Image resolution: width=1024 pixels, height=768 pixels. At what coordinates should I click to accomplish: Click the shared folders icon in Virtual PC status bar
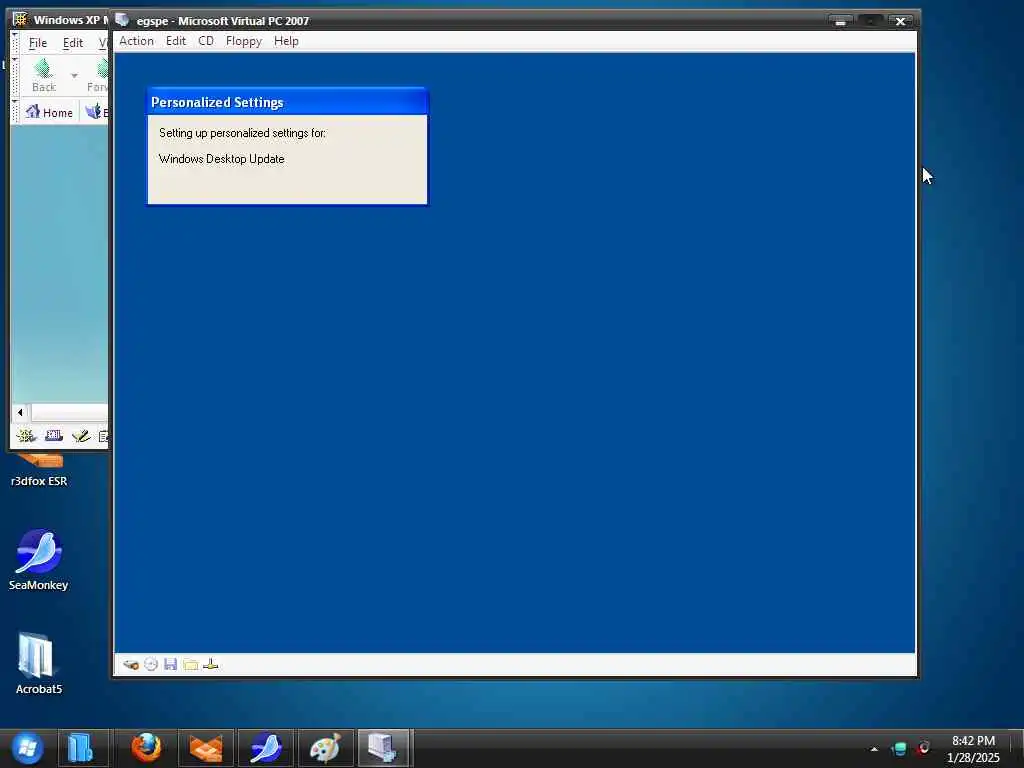191,665
